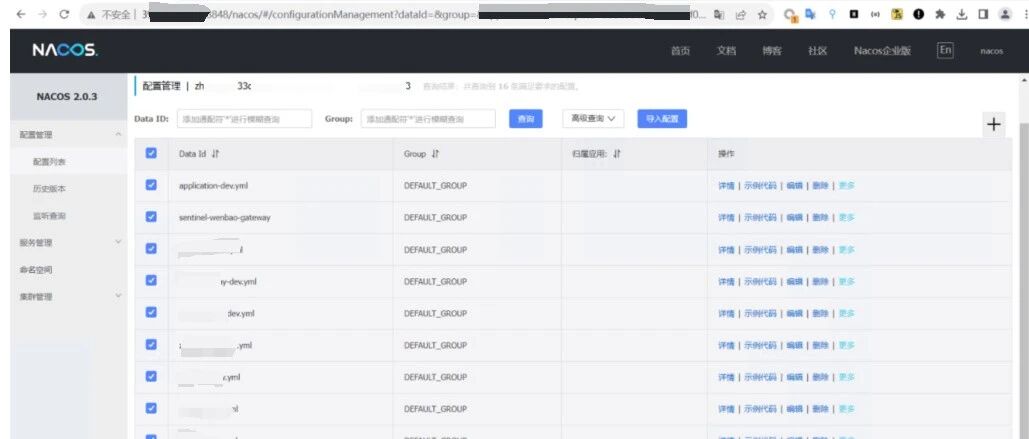Uncheck the sentinel-wenbao-gateway row checkbox
This screenshot has width=1029, height=439.
(152, 217)
